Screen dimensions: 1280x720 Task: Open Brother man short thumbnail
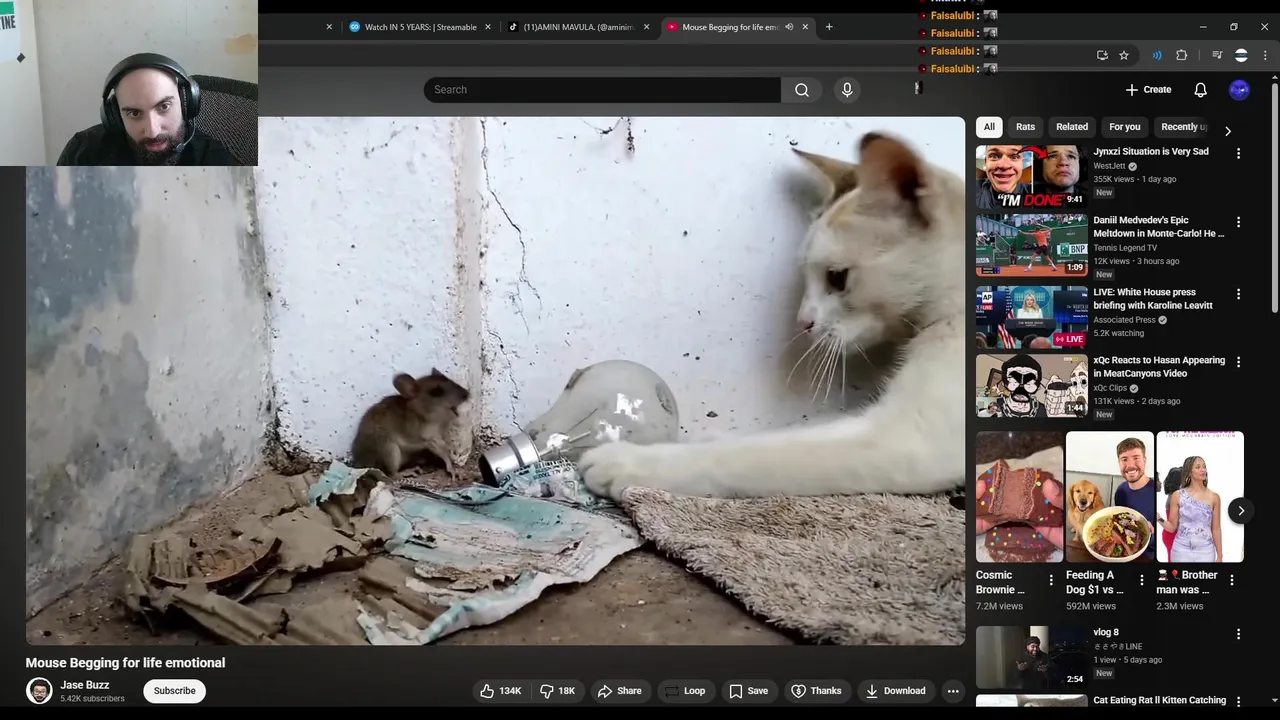click(x=1200, y=497)
